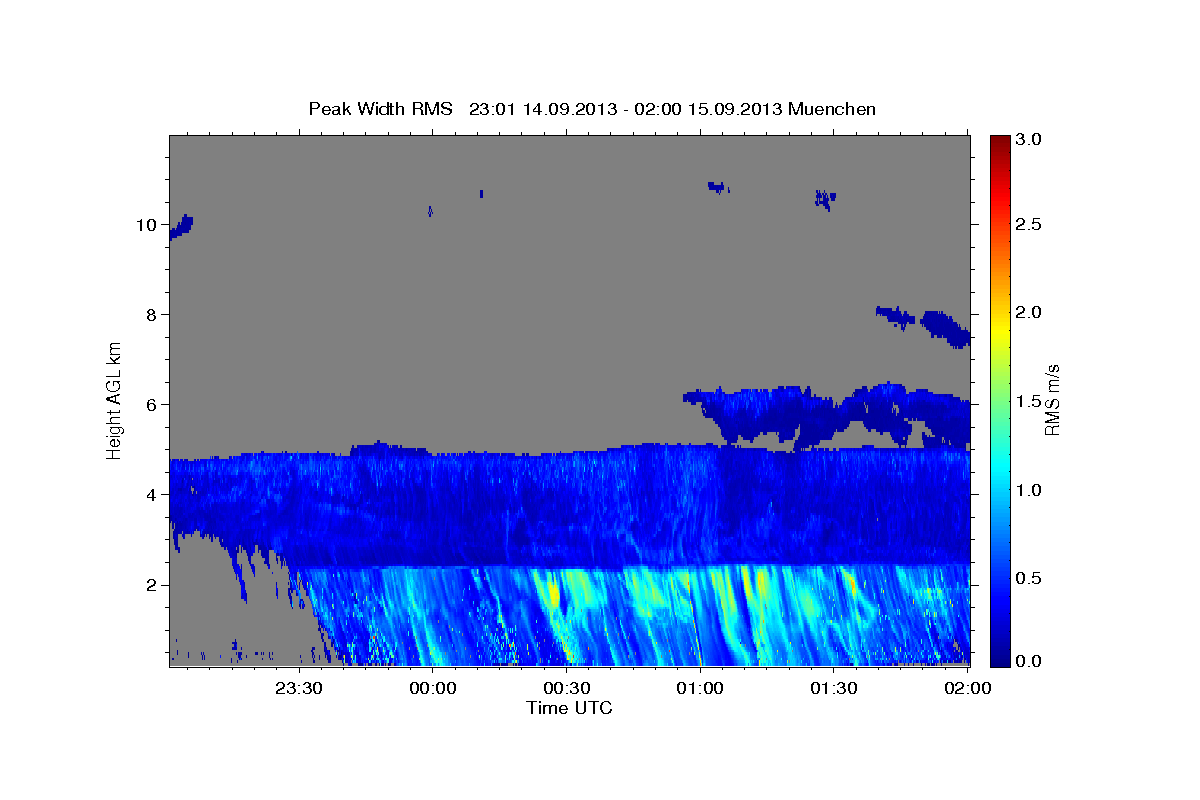
Task: Click the 00:30 time tick label
Action: coord(567,688)
